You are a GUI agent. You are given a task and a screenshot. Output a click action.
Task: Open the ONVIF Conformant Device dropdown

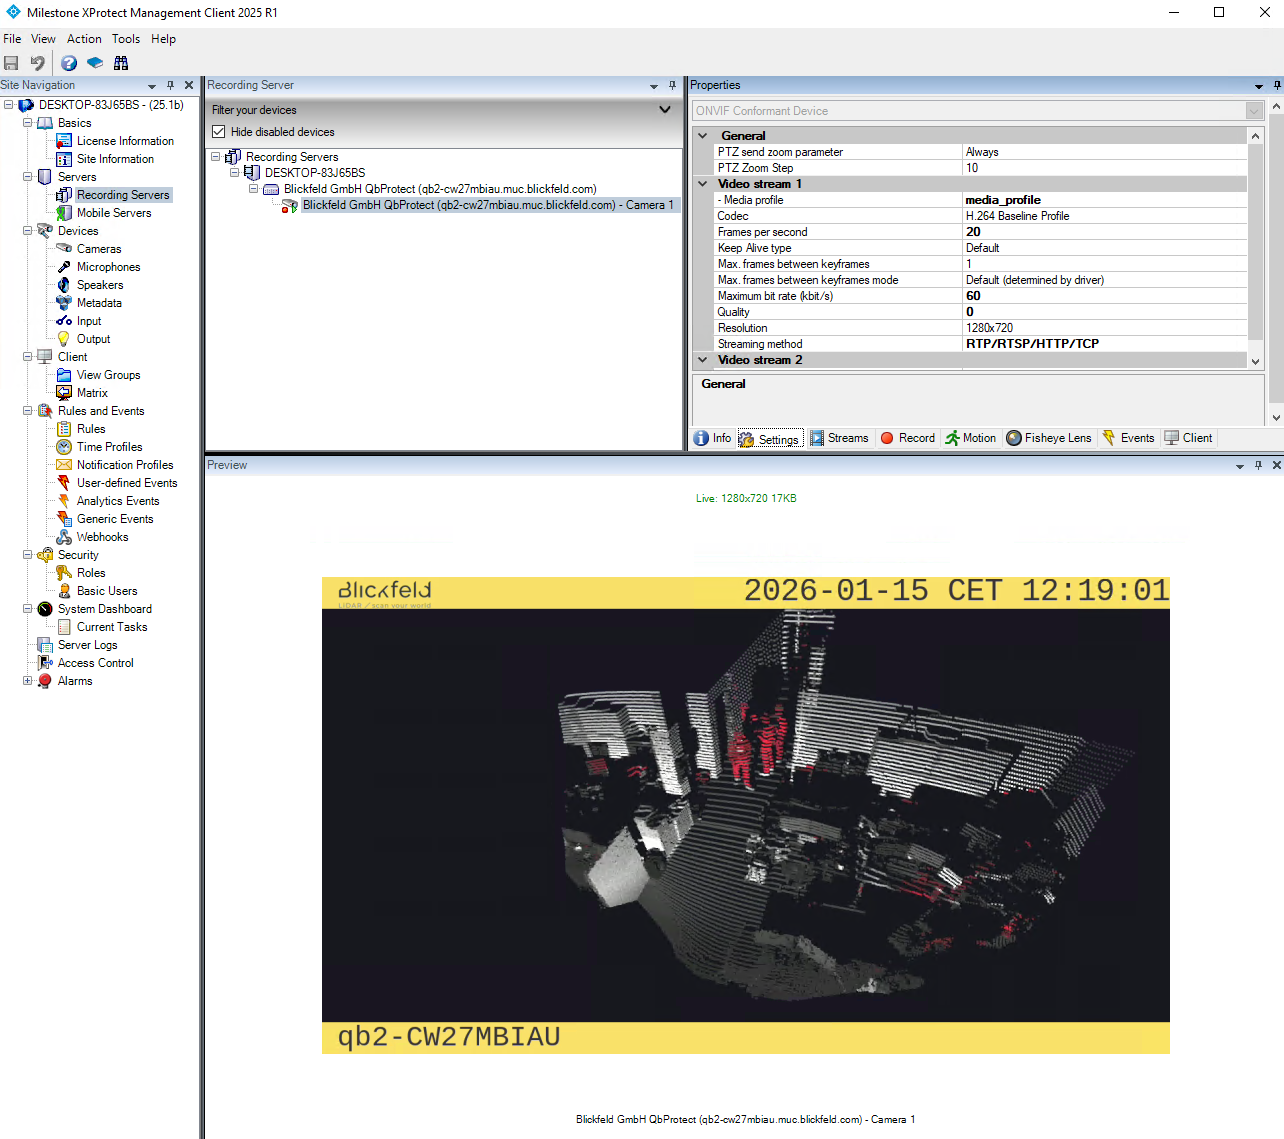tap(1254, 111)
